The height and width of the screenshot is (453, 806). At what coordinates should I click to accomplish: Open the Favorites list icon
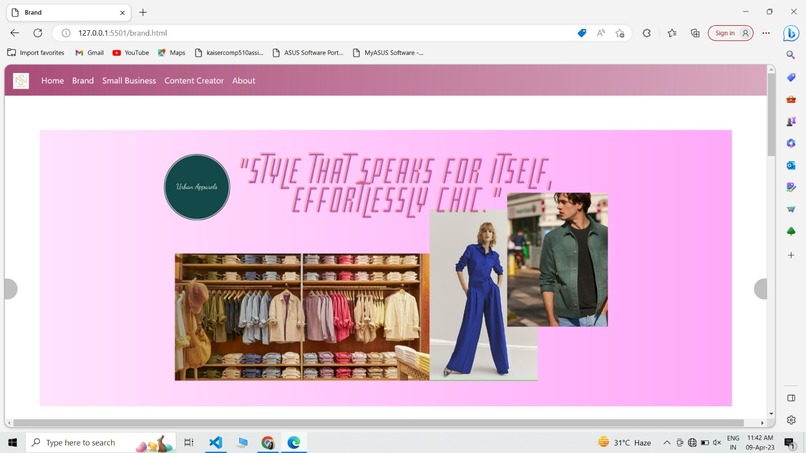tap(672, 33)
